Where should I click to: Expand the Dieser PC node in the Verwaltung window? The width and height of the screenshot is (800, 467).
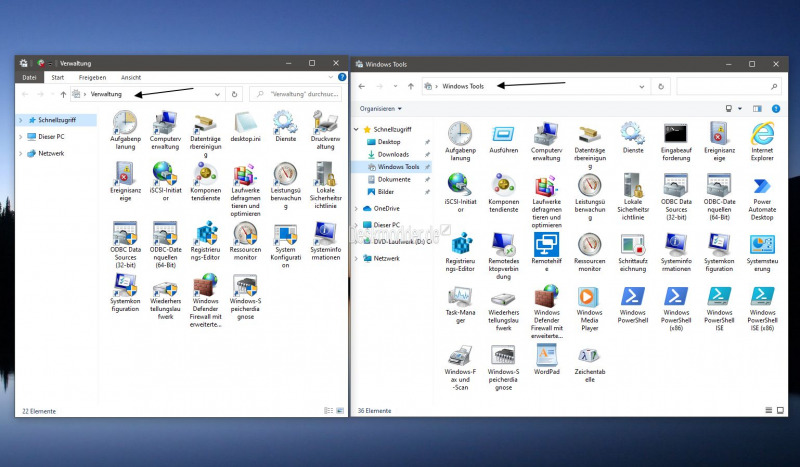[x=20, y=137]
